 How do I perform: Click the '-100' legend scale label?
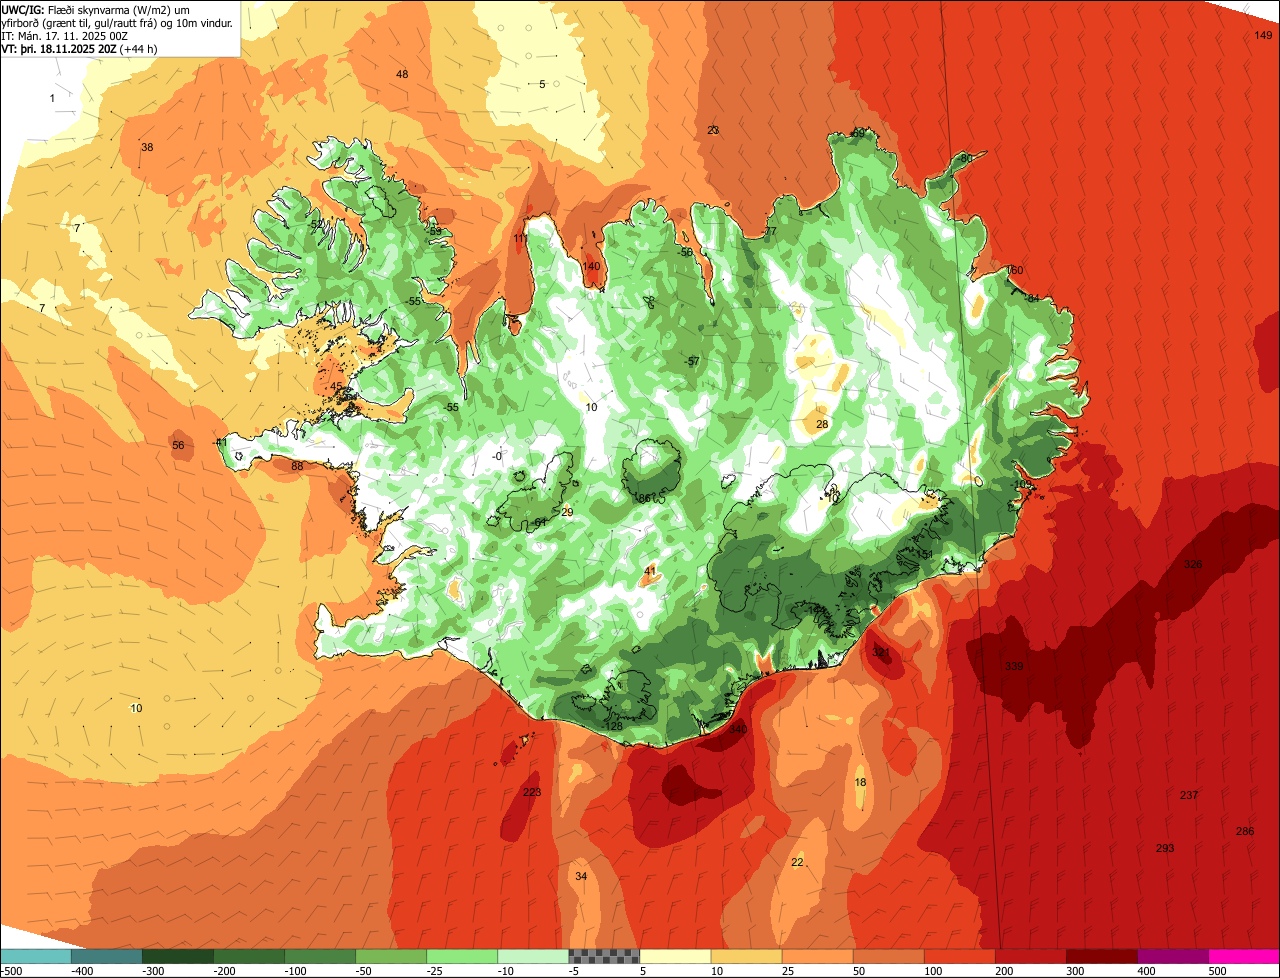click(297, 971)
